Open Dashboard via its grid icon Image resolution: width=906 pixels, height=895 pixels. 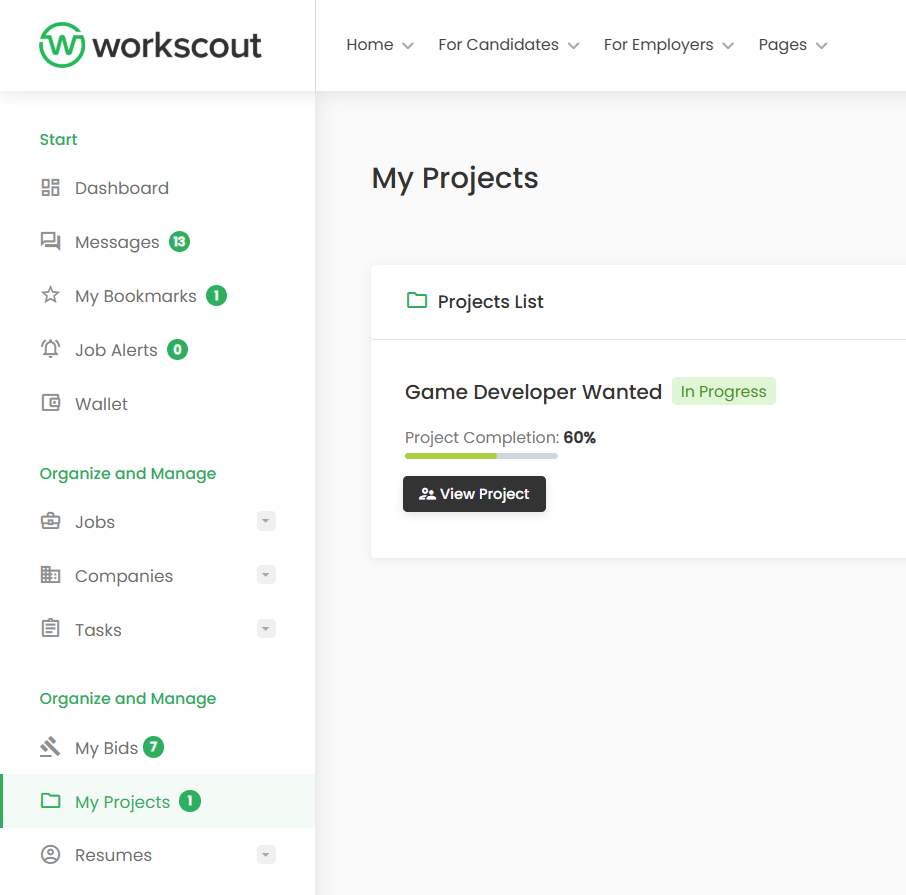tap(50, 188)
